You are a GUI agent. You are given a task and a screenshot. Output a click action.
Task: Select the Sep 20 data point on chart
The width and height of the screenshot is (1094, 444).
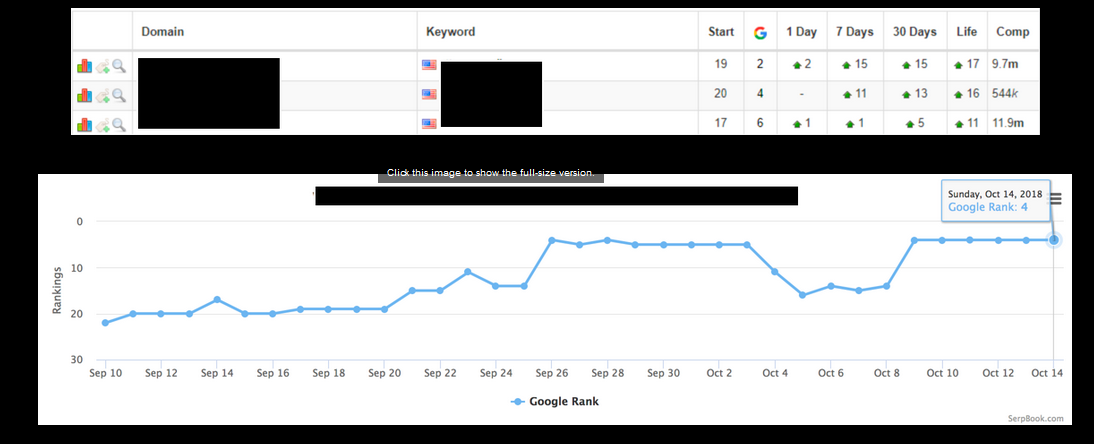coord(384,309)
